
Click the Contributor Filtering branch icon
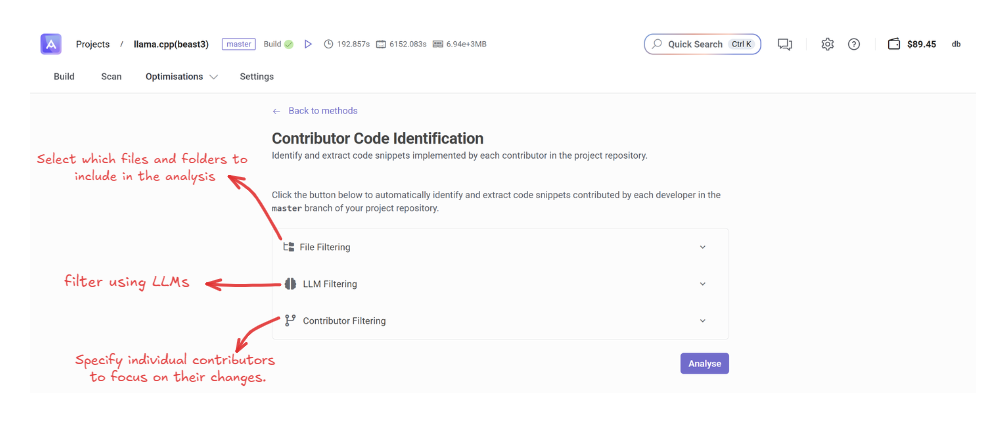pos(290,321)
